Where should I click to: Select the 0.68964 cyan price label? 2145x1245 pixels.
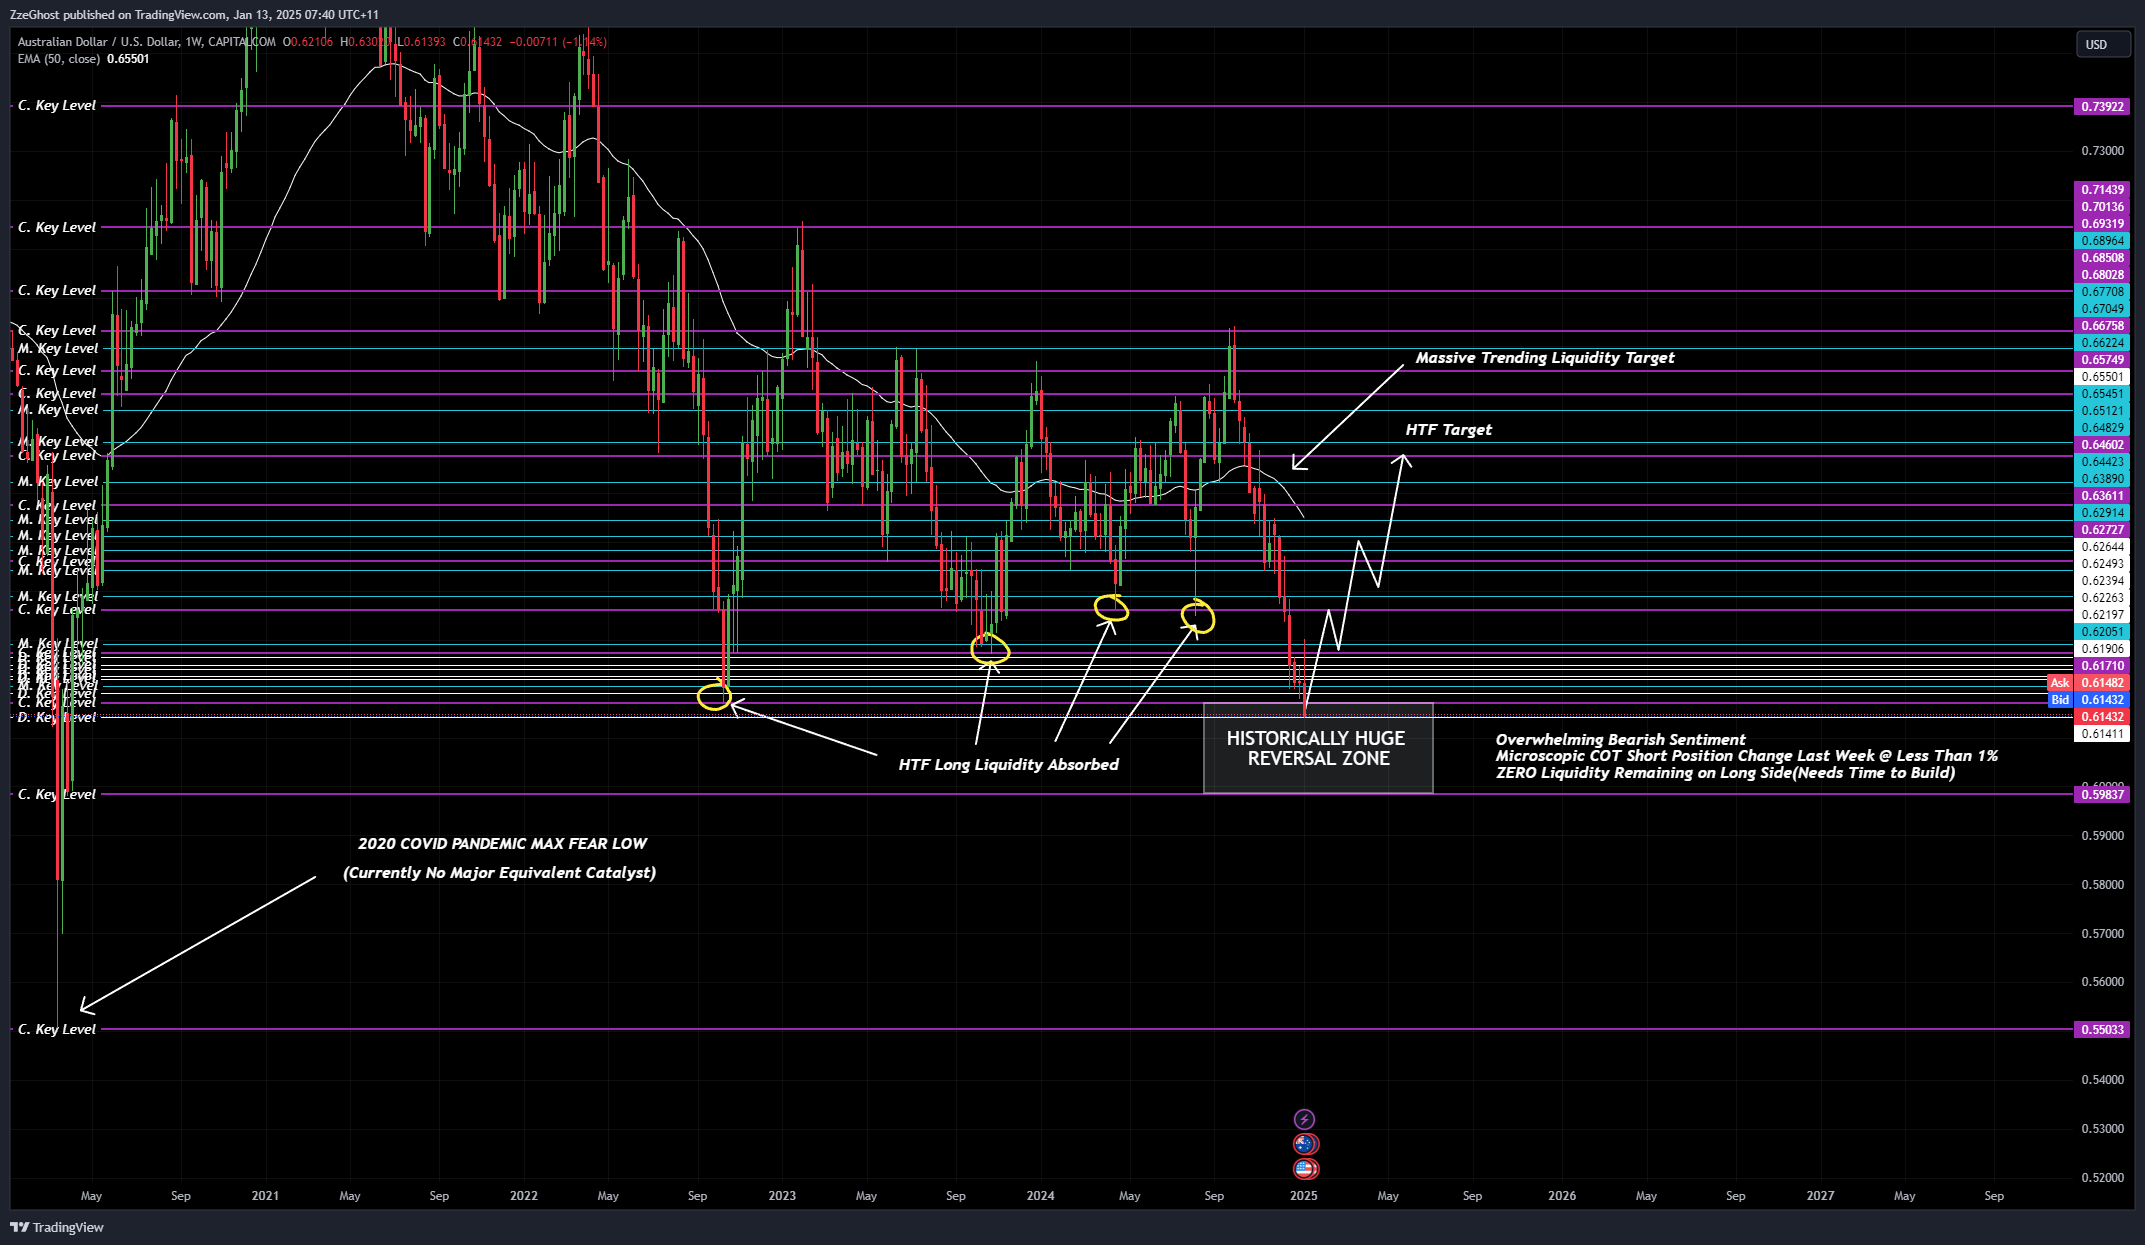2102,241
